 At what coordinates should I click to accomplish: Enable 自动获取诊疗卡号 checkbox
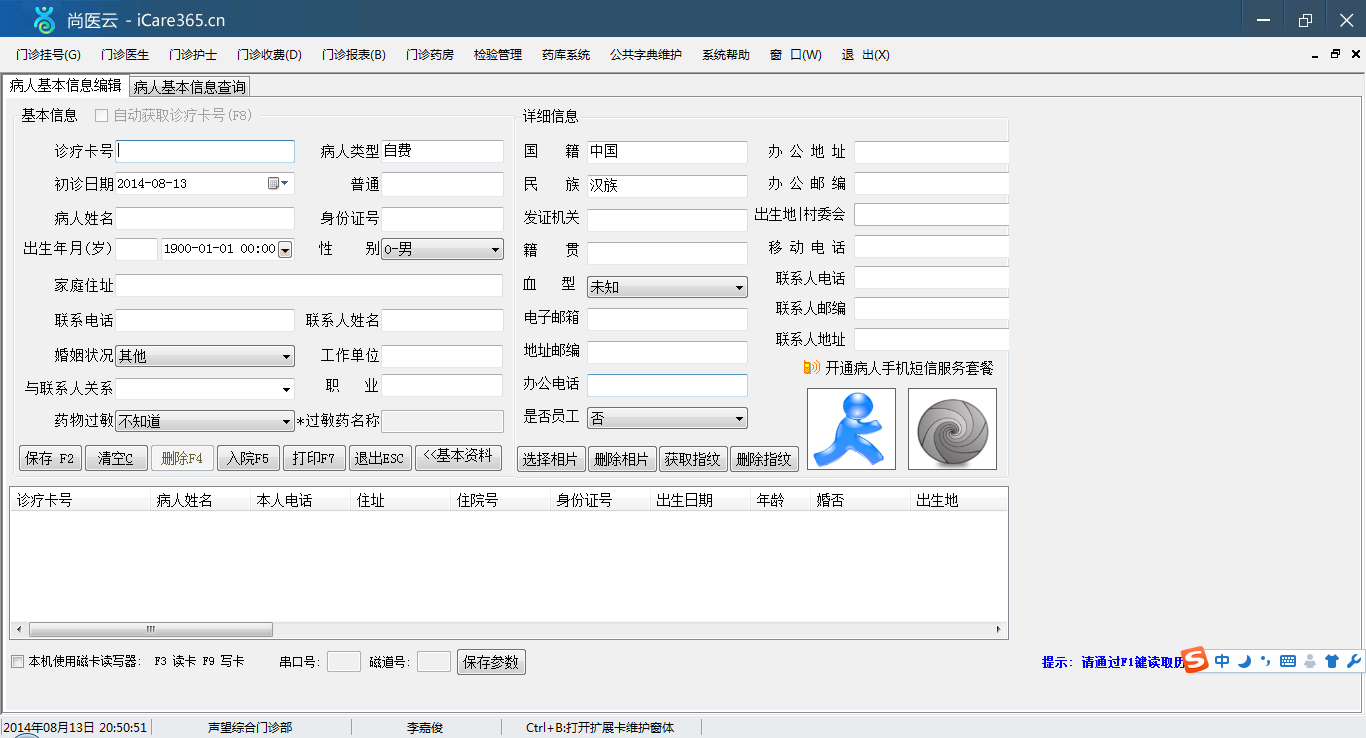[101, 116]
